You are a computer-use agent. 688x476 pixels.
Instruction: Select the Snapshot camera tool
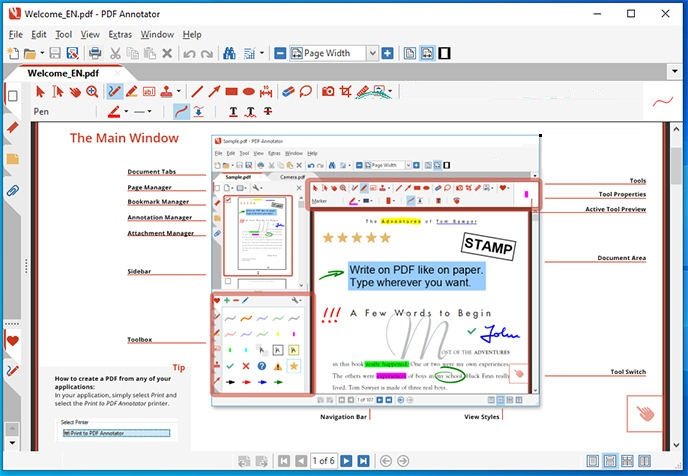(x=328, y=92)
